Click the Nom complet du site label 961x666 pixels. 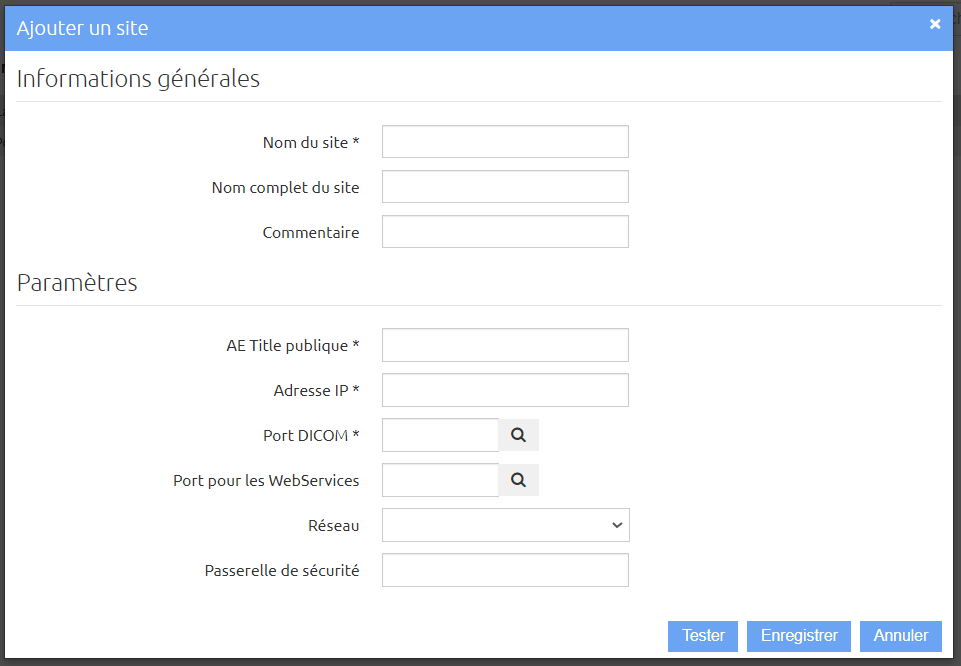pos(286,187)
